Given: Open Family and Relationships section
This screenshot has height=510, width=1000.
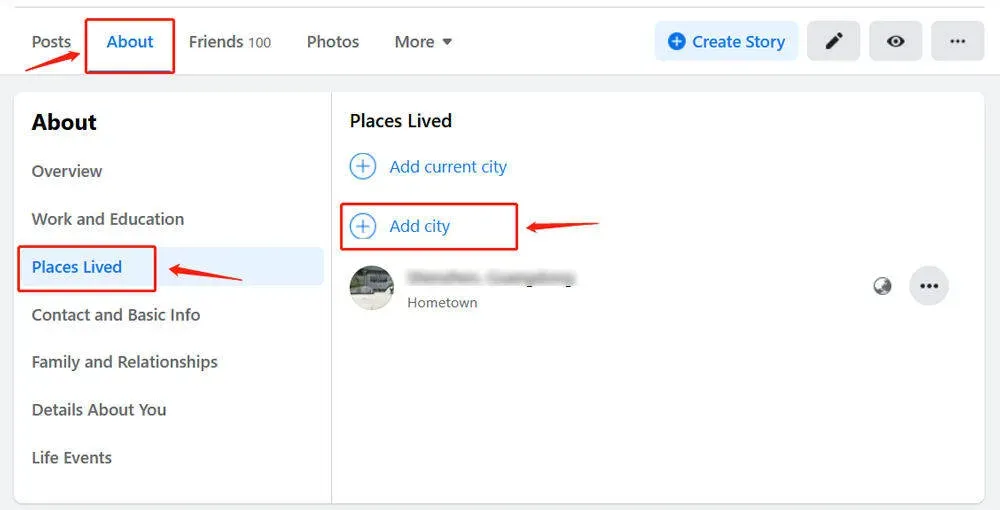Looking at the screenshot, I should pyautogui.click(x=125, y=362).
